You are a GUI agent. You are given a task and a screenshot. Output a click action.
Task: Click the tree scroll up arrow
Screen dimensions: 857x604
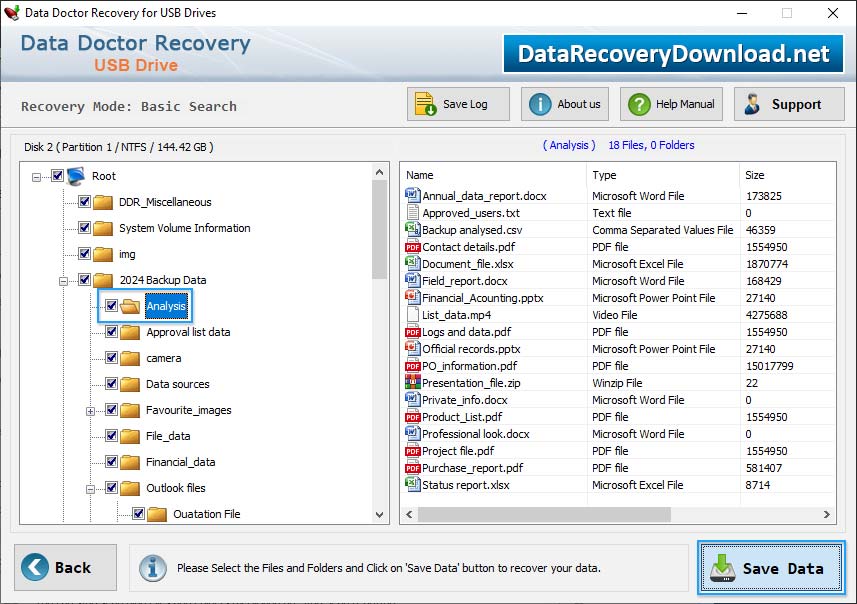(x=379, y=172)
